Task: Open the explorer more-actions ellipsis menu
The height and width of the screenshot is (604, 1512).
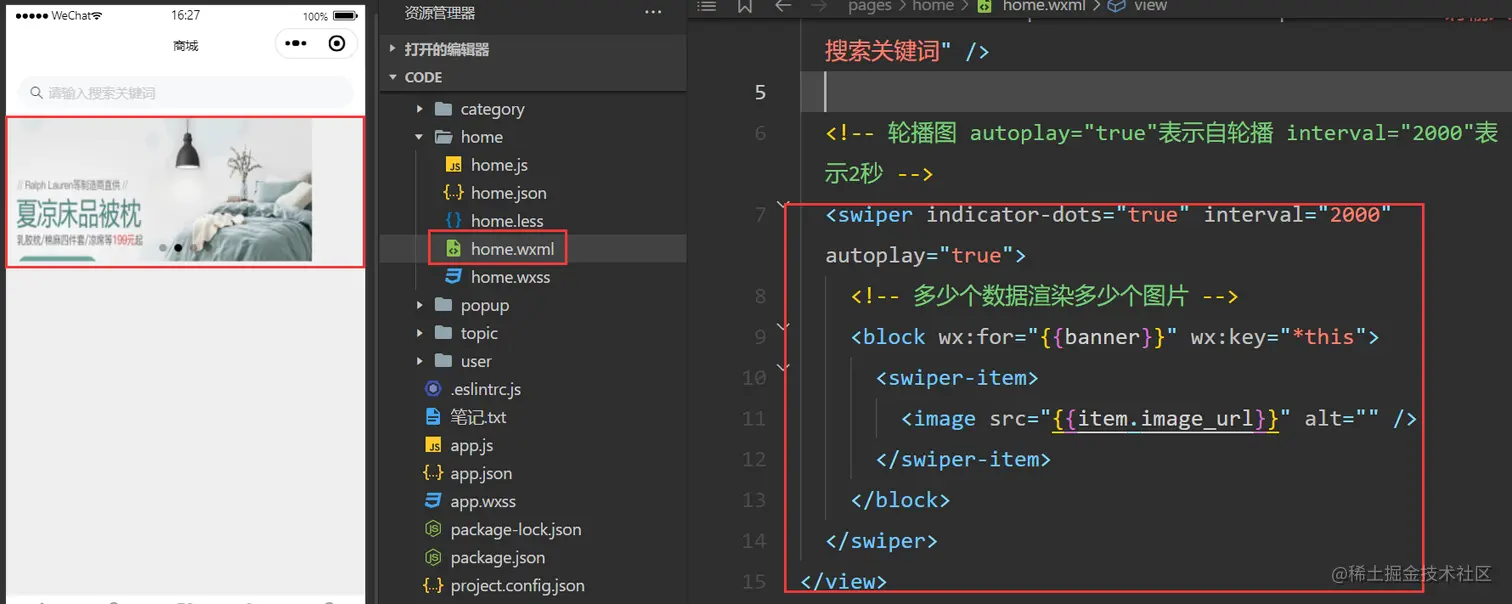Action: click(x=653, y=13)
